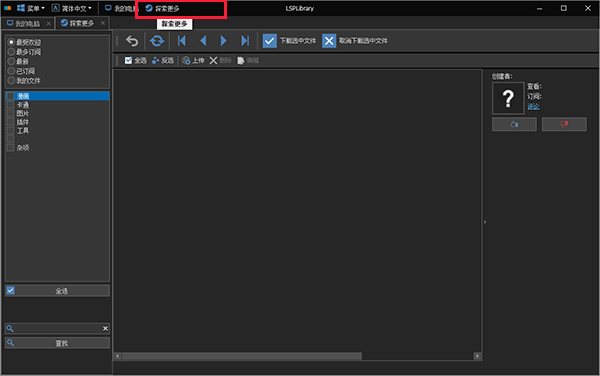Click the search button below input field

tap(57, 343)
